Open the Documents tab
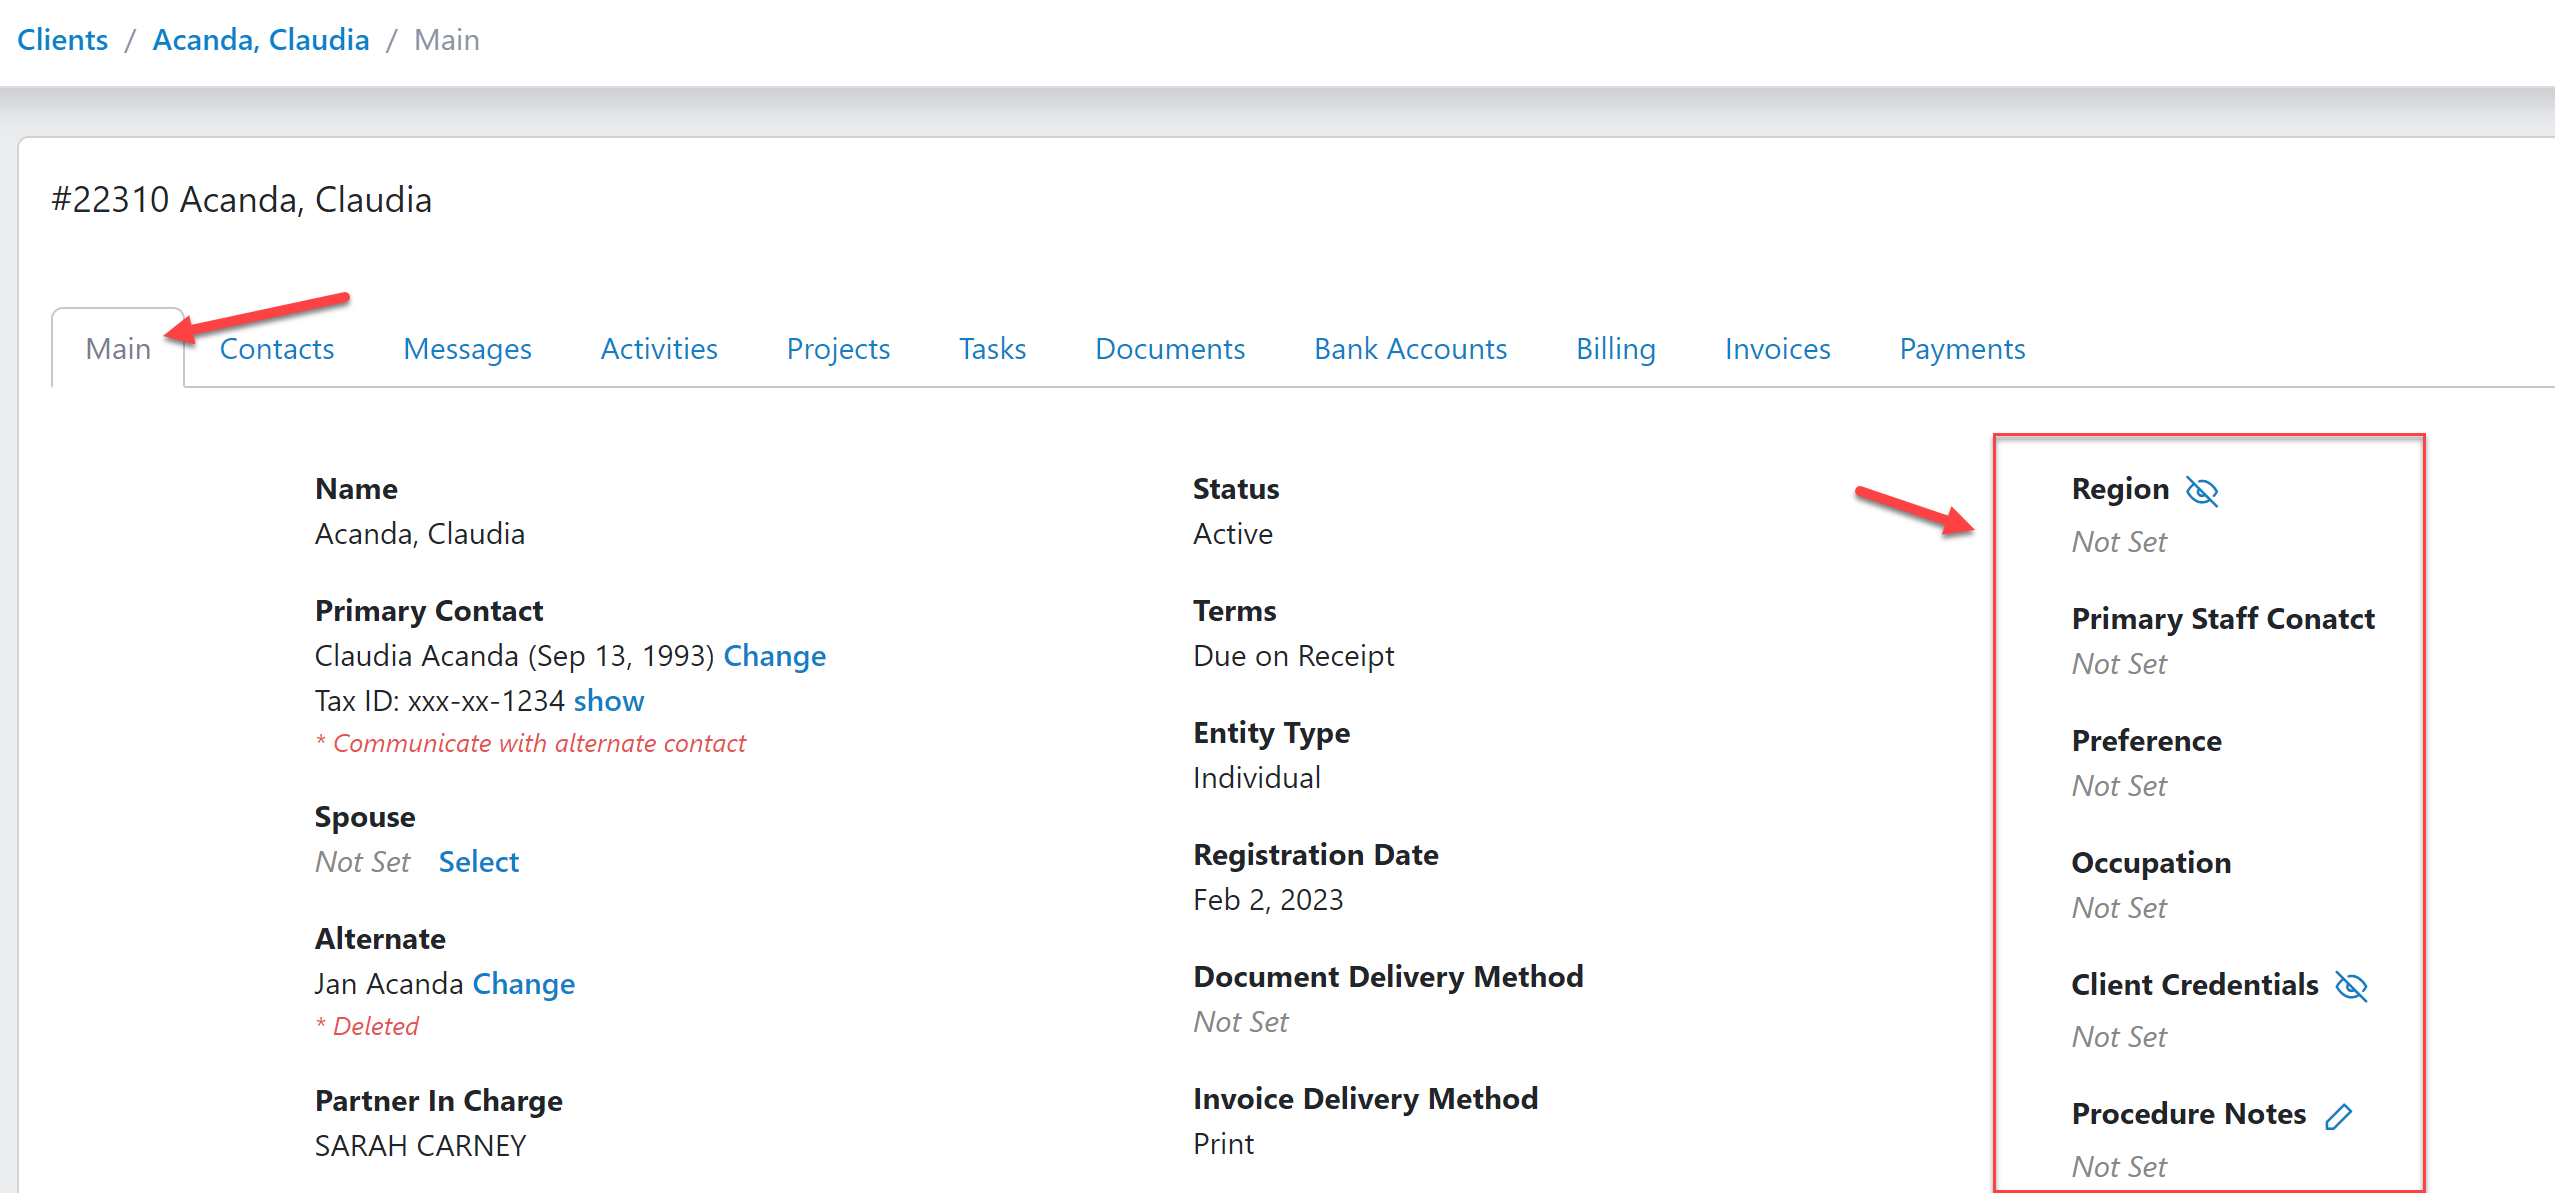The height and width of the screenshot is (1193, 2555). coord(1169,348)
